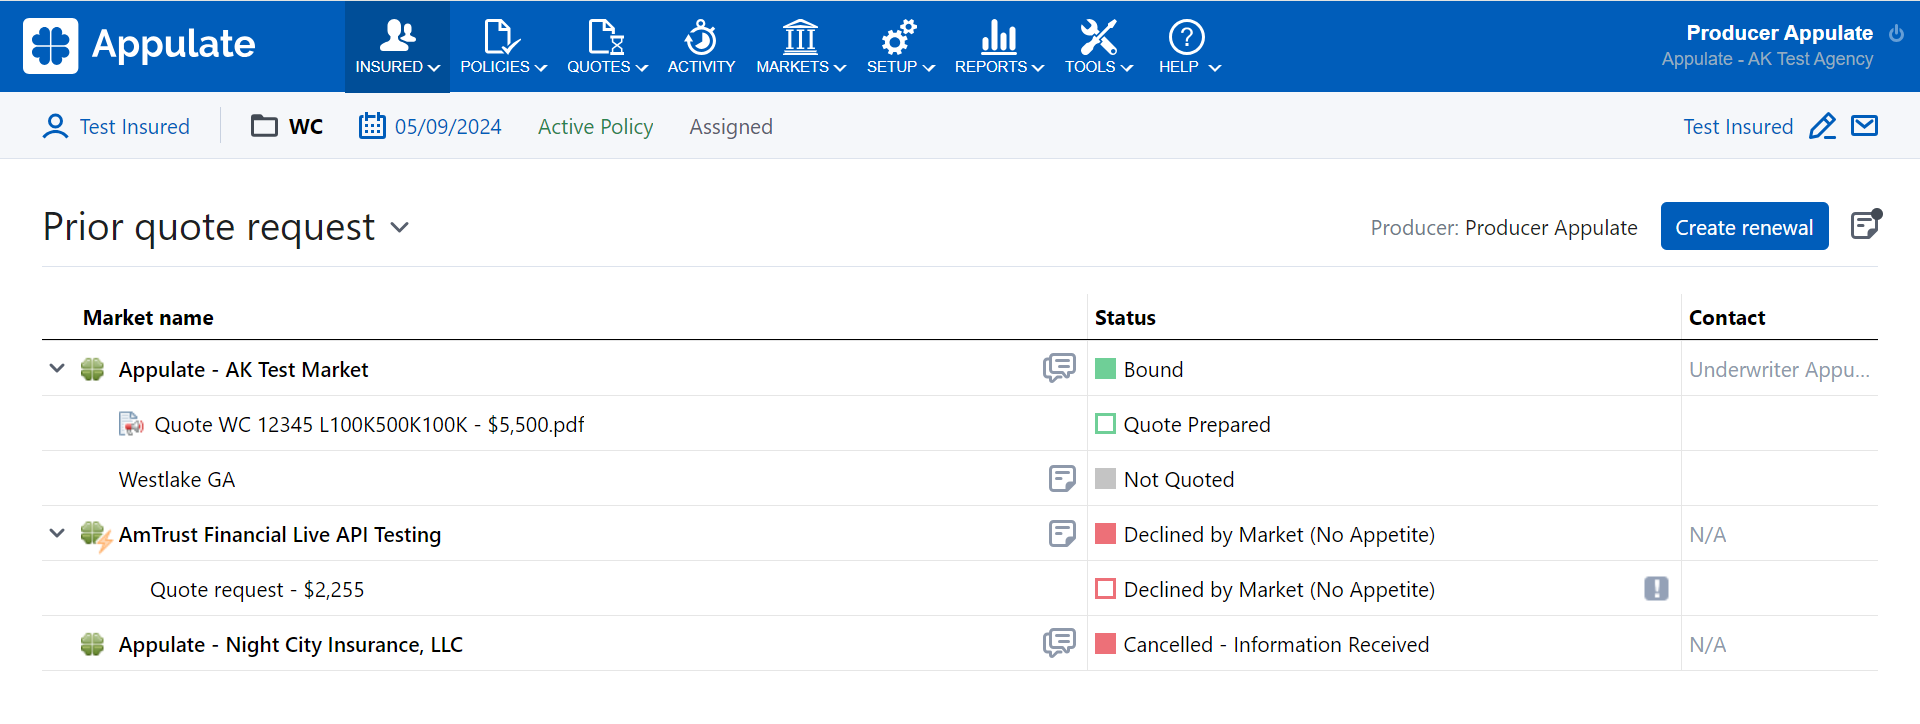Click the Quote Prepared status checkbox
The width and height of the screenshot is (1920, 724).
(x=1105, y=424)
